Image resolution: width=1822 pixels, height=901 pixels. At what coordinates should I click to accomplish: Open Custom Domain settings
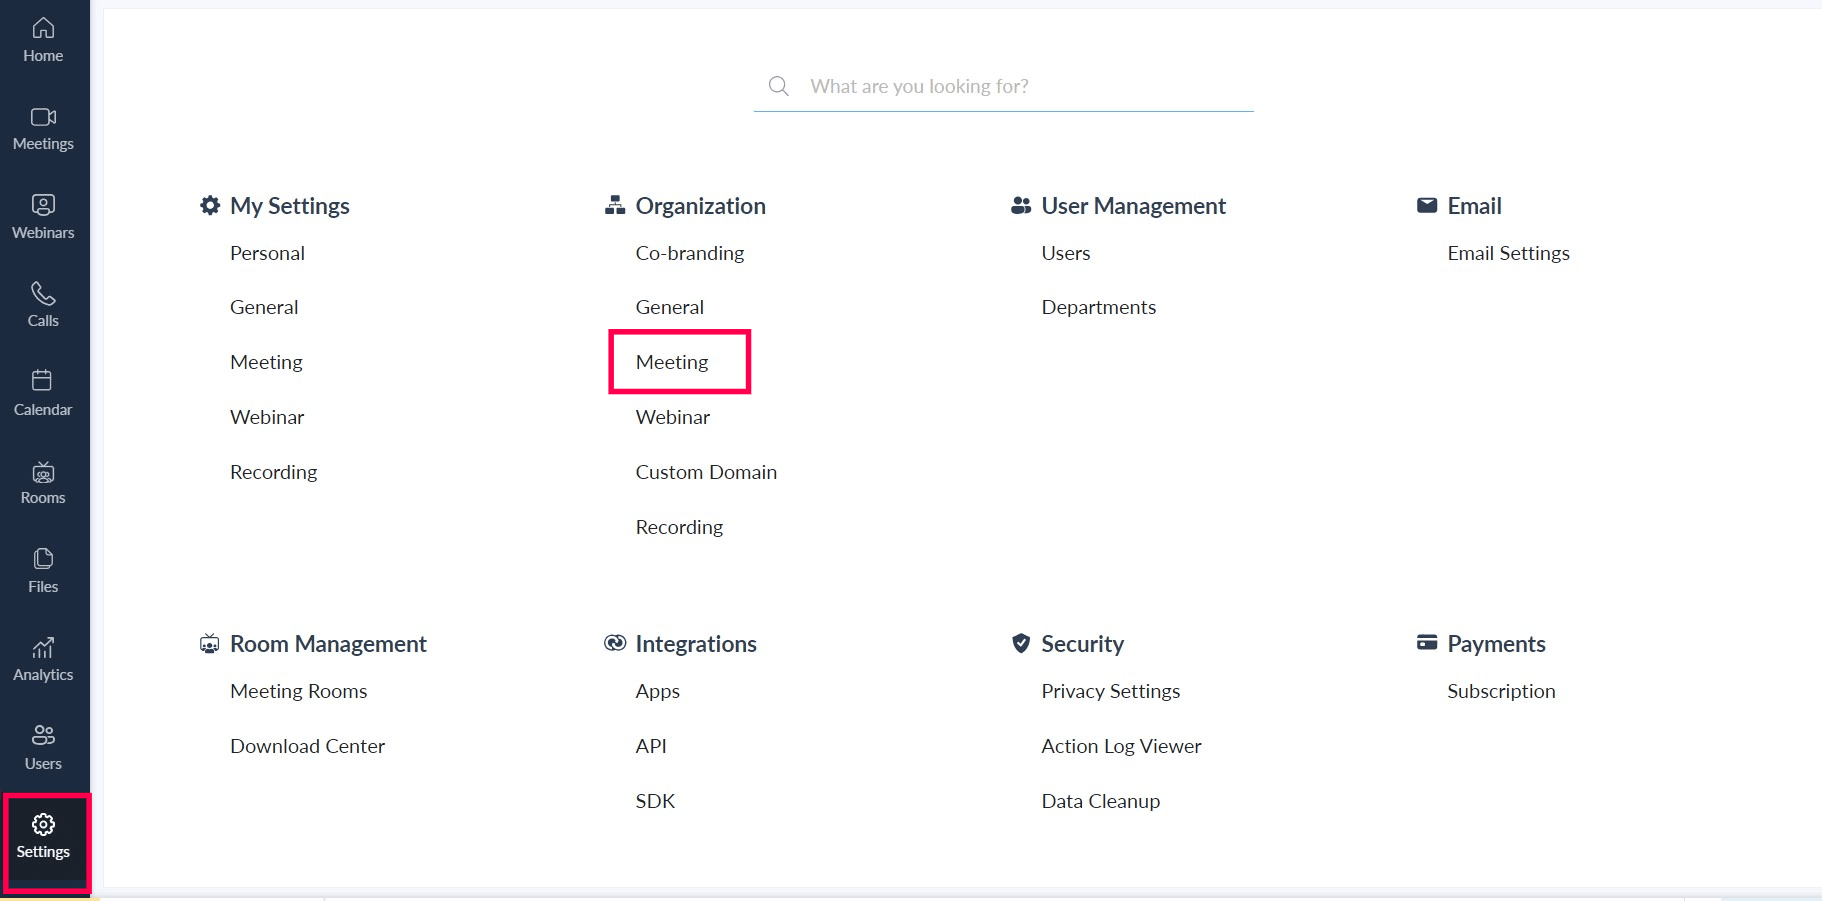pyautogui.click(x=706, y=472)
